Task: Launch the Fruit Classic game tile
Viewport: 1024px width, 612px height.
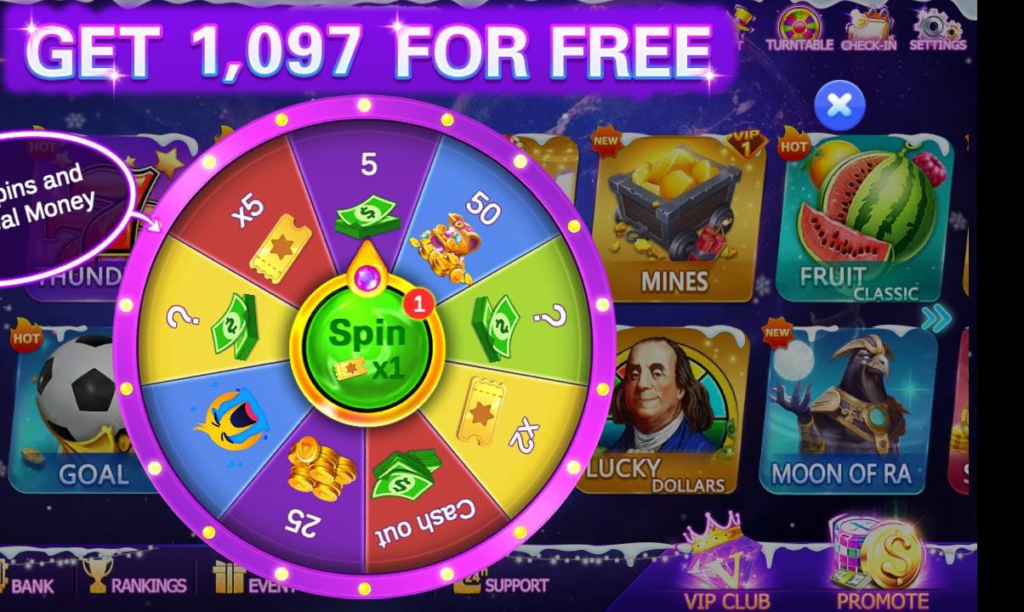Action: [x=863, y=217]
